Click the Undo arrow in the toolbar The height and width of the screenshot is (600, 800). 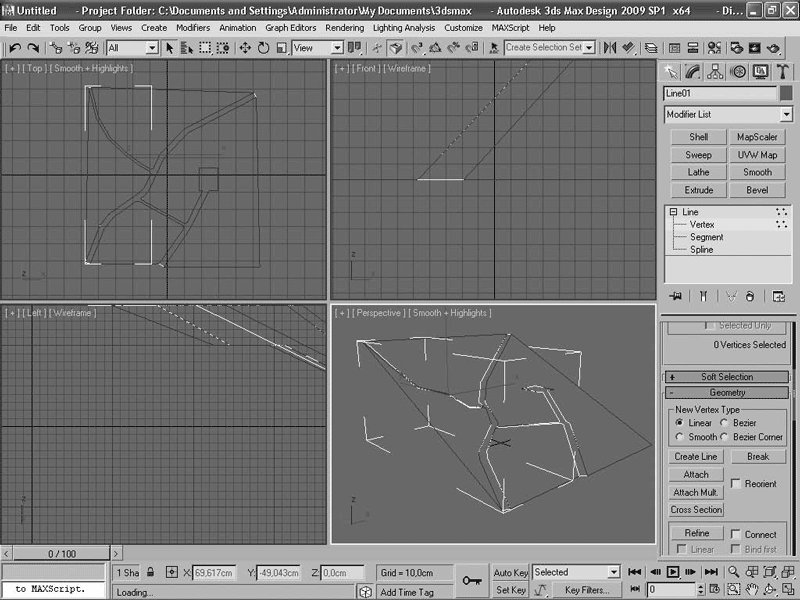pyautogui.click(x=15, y=47)
